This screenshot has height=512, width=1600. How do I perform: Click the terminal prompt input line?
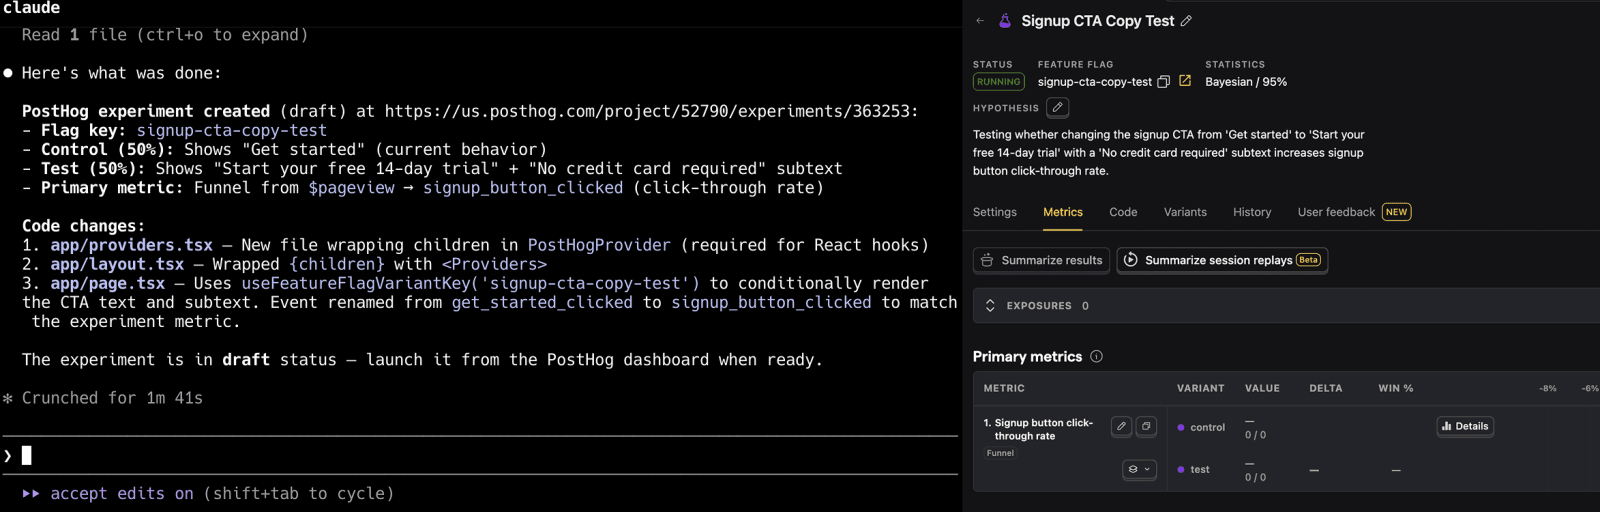(x=480, y=456)
